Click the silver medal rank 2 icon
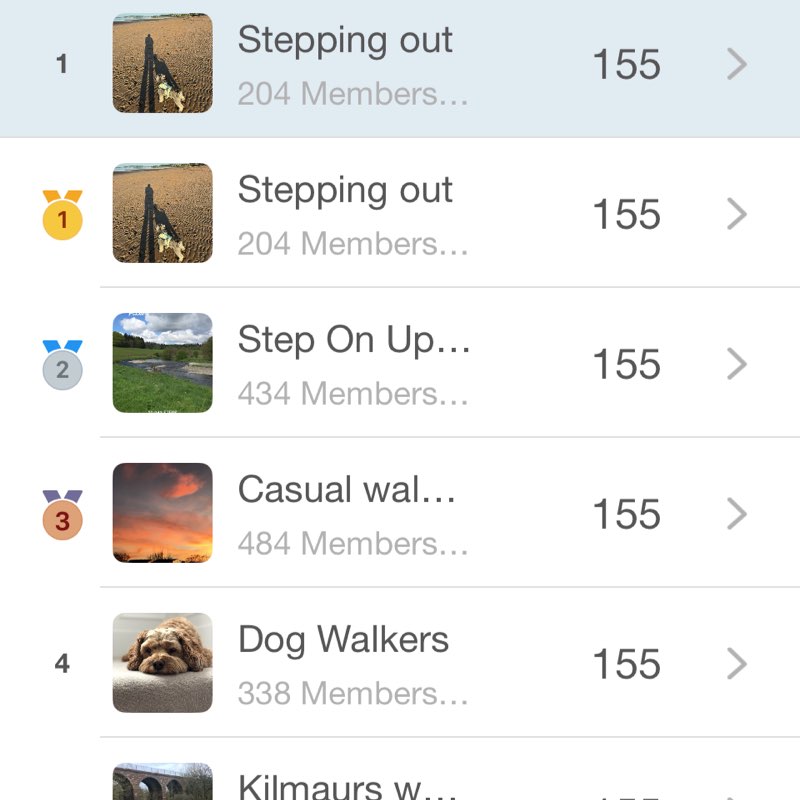The image size is (800, 800). (62, 365)
